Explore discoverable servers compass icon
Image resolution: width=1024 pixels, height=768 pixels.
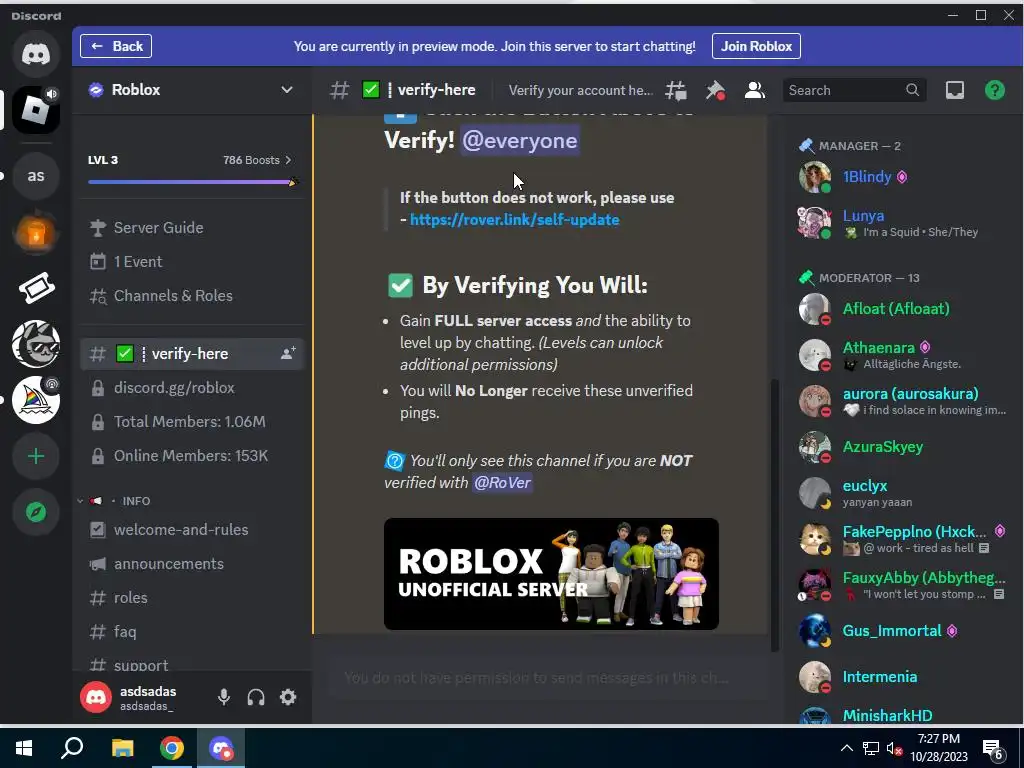36,512
